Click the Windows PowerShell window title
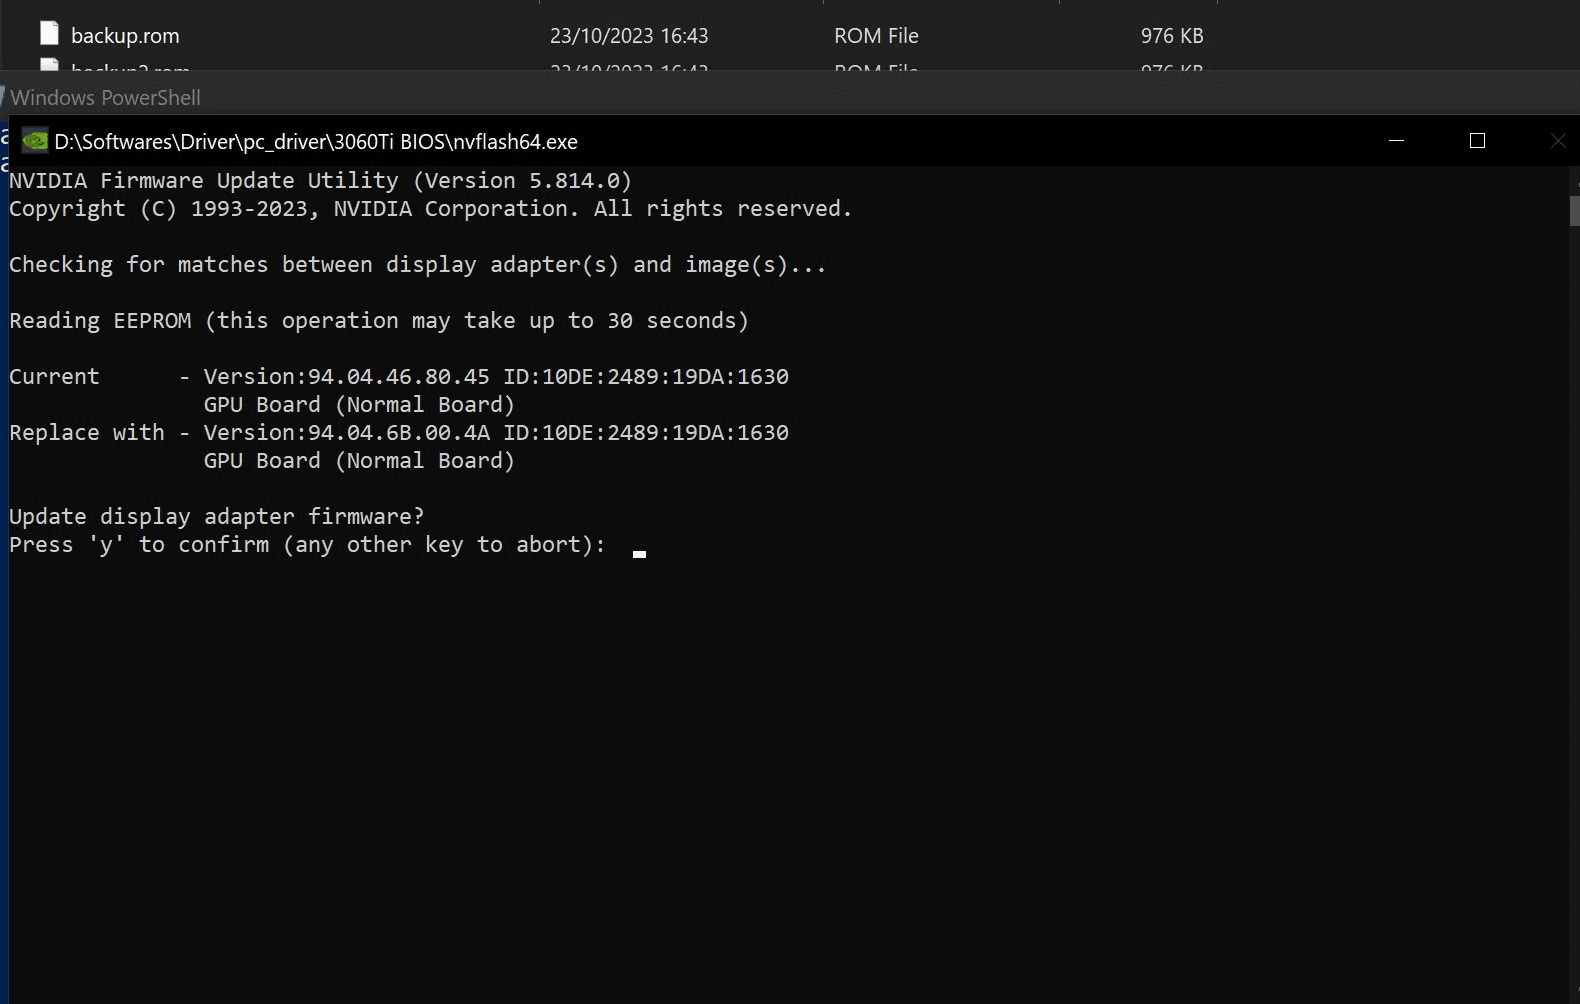 [105, 98]
